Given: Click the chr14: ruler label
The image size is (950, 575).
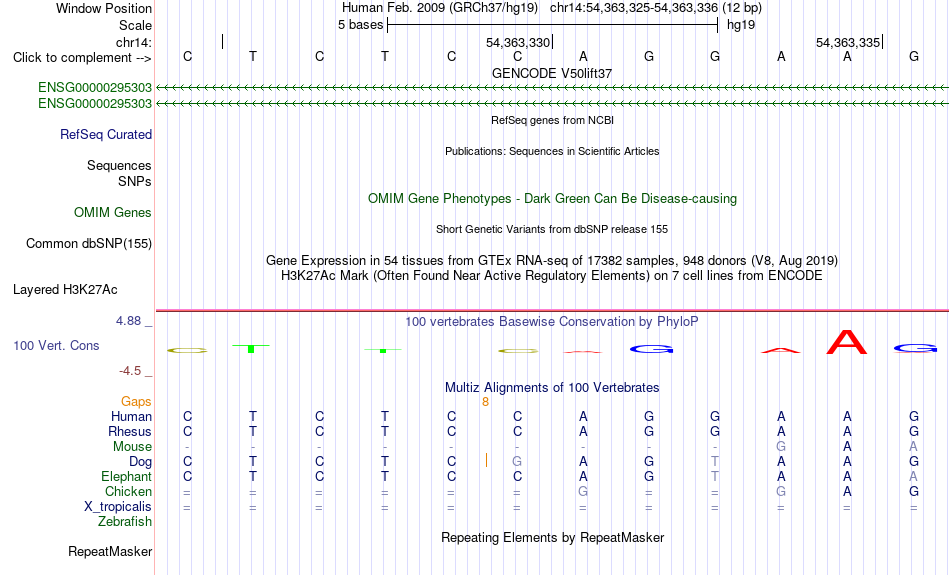Looking at the screenshot, I should pyautogui.click(x=134, y=42).
